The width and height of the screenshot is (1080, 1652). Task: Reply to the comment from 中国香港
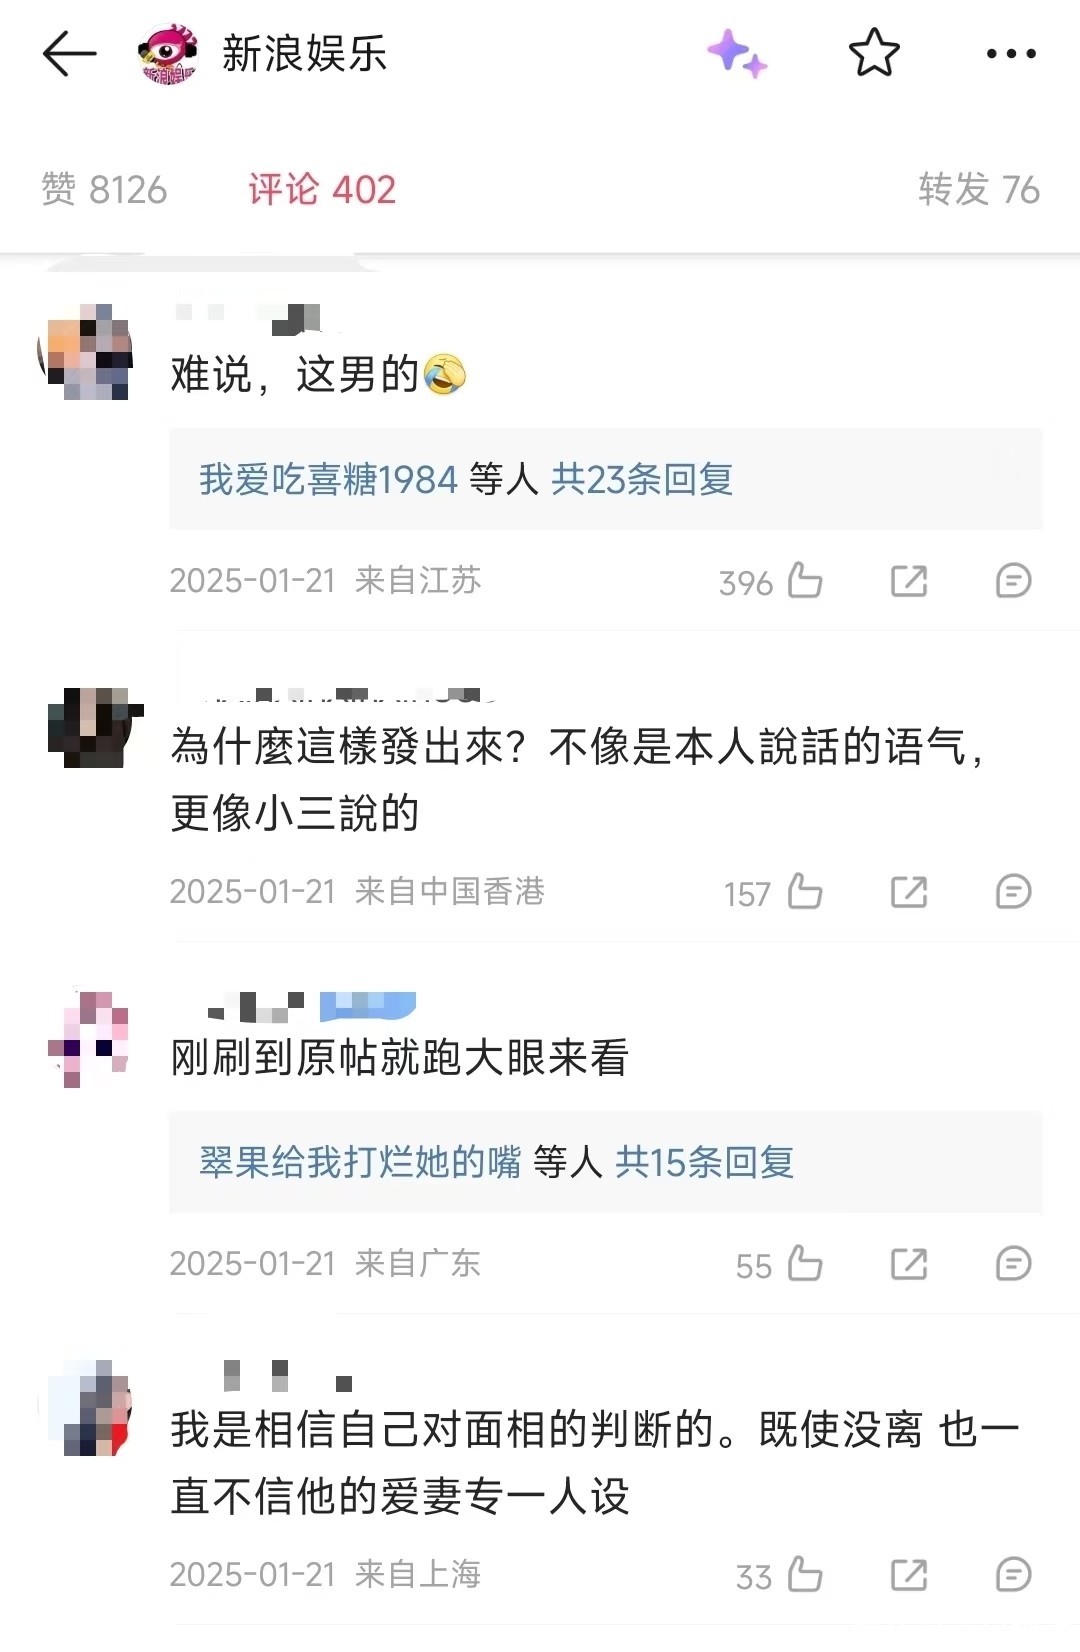tap(1013, 892)
